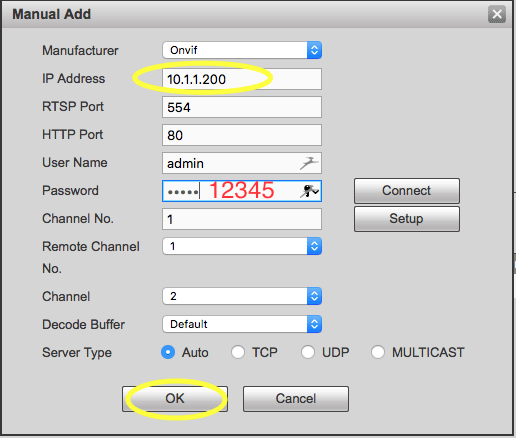Click the autofill icon in User Name field

(309, 163)
